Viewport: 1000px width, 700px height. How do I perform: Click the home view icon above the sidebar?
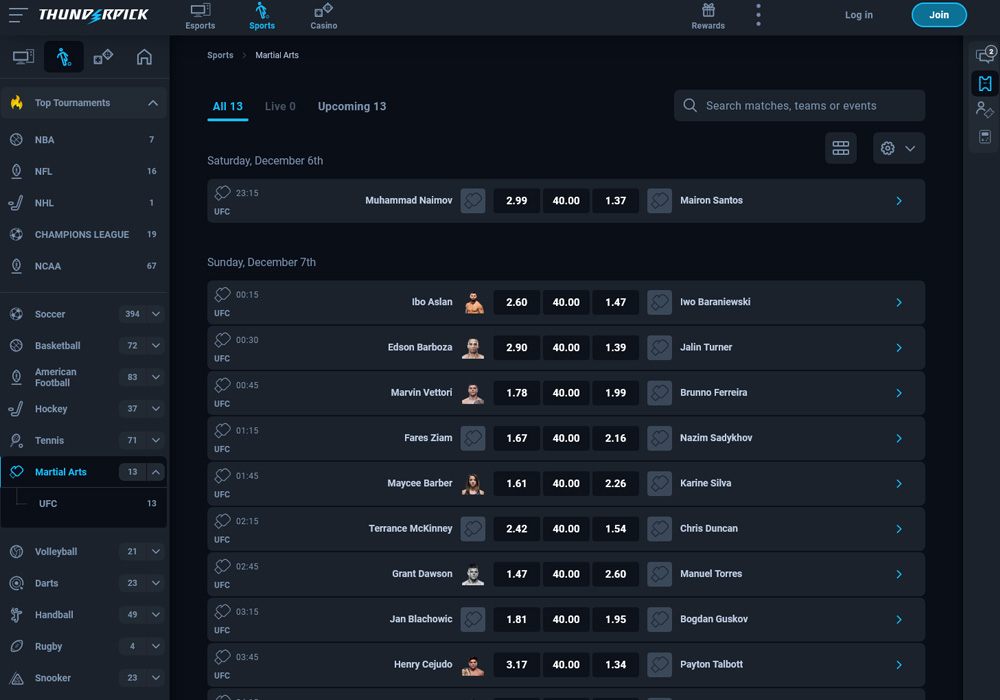pyautogui.click(x=144, y=57)
